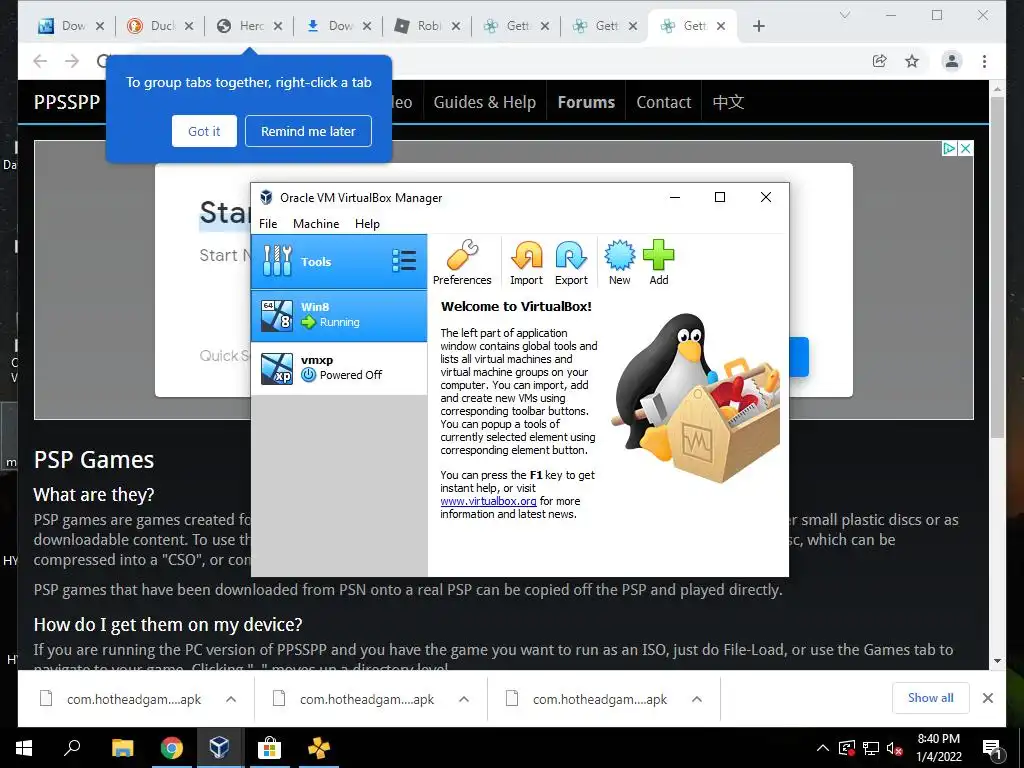Click Chrome forward arrow

(72, 61)
